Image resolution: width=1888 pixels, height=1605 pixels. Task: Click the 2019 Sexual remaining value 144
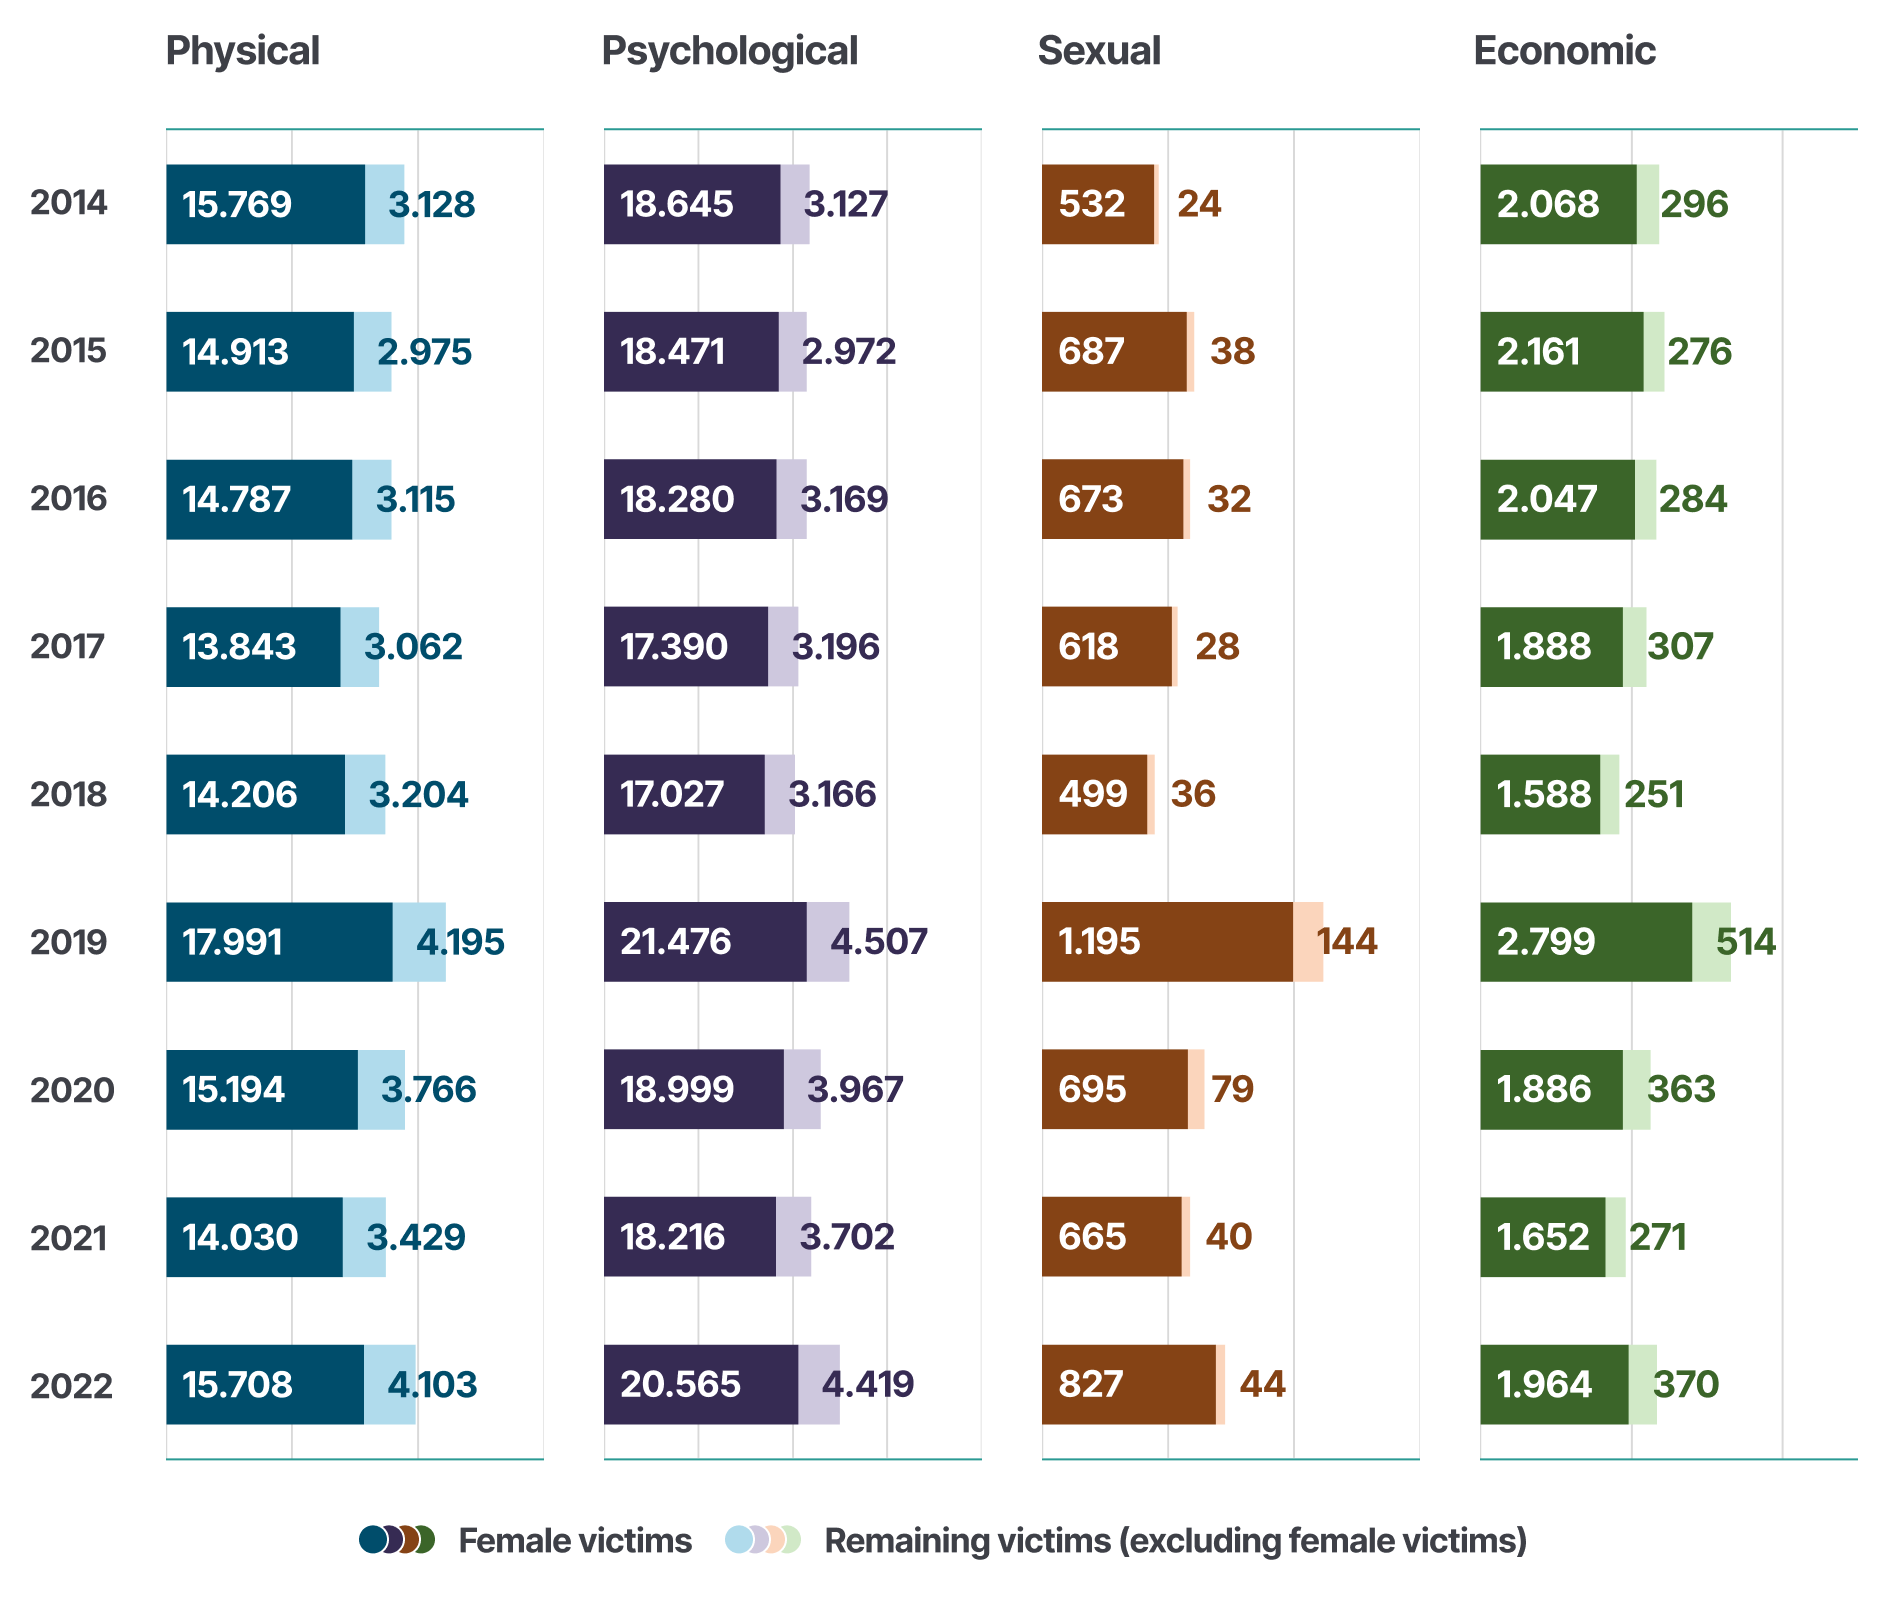[1346, 942]
